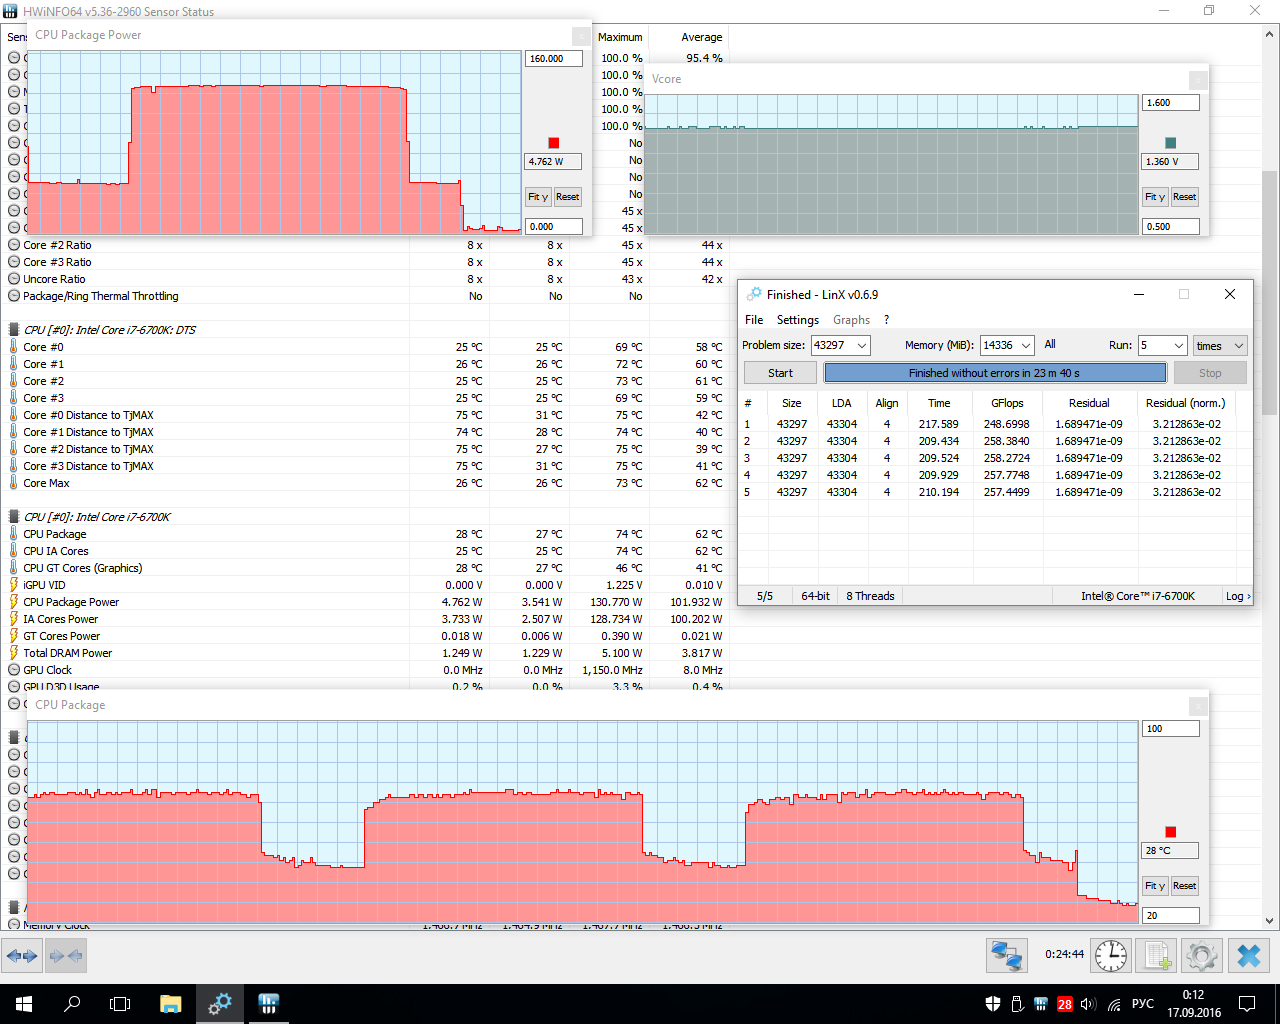The image size is (1280, 1024).
Task: Select the Core #2 Ratio sensor row
Action: [x=365, y=245]
